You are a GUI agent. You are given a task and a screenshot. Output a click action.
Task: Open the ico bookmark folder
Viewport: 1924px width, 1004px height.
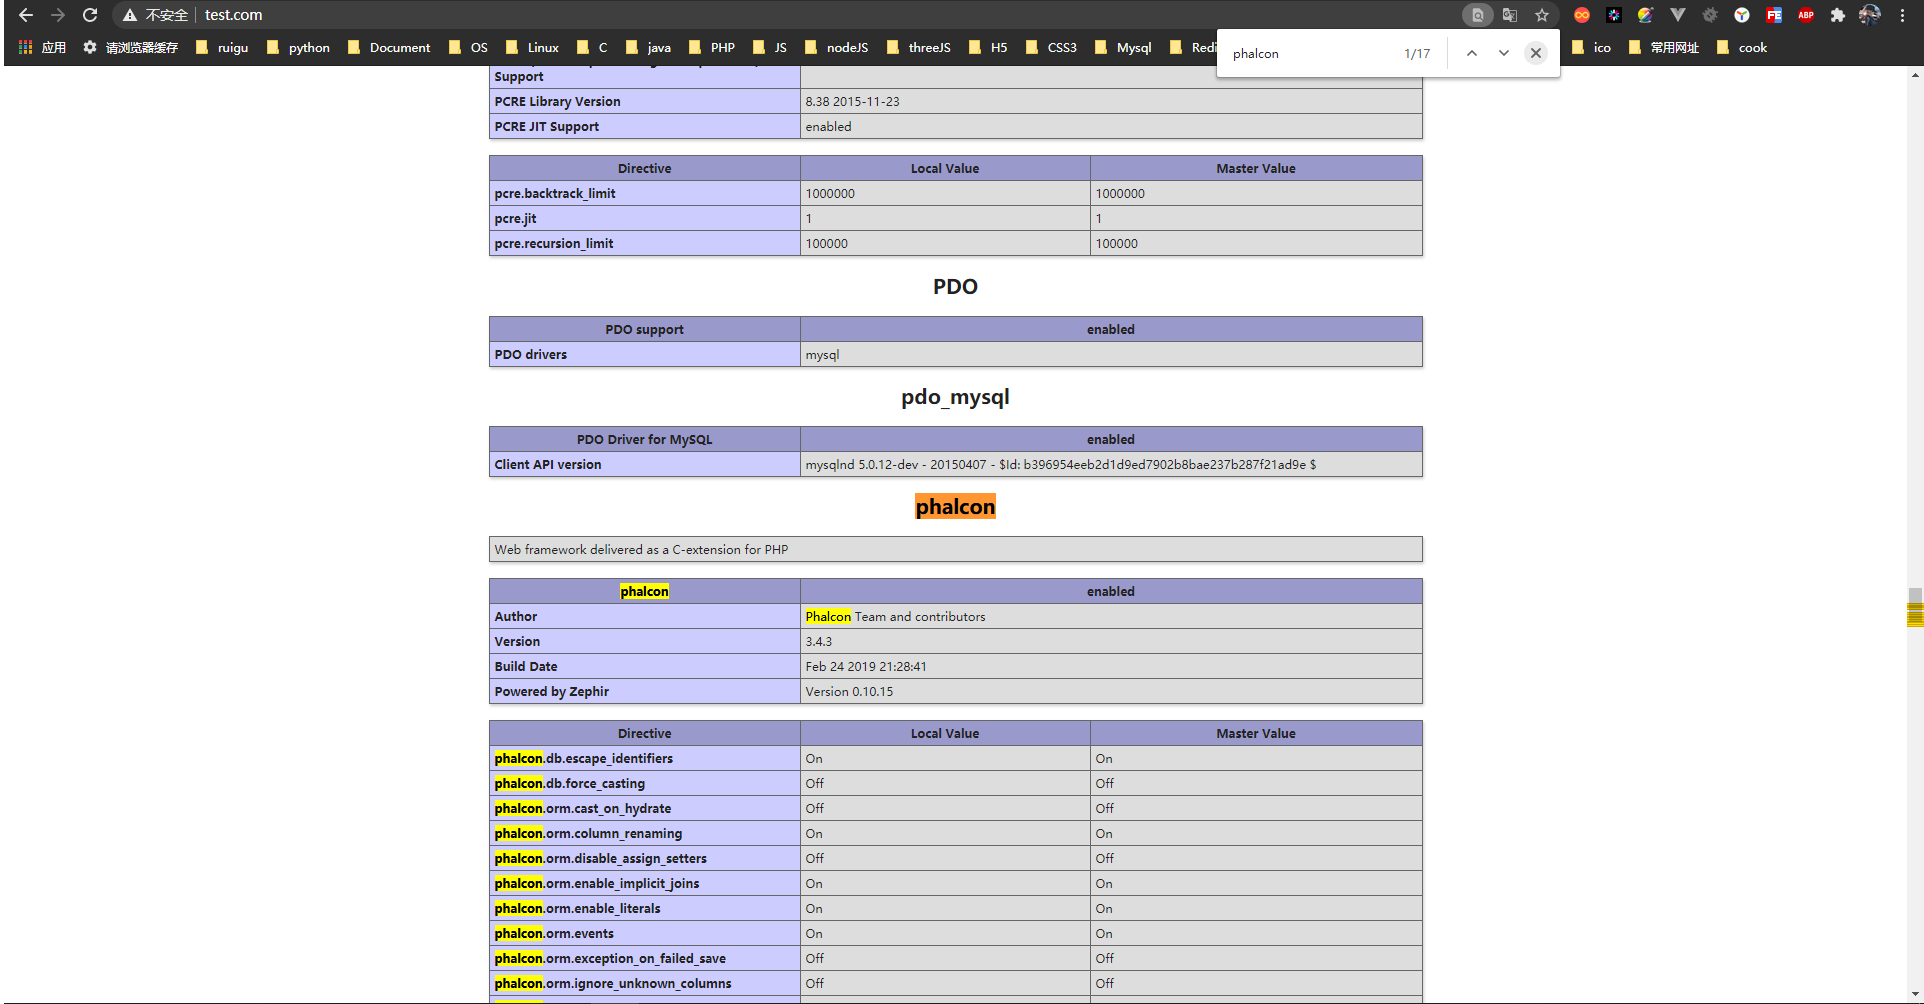click(x=1591, y=47)
